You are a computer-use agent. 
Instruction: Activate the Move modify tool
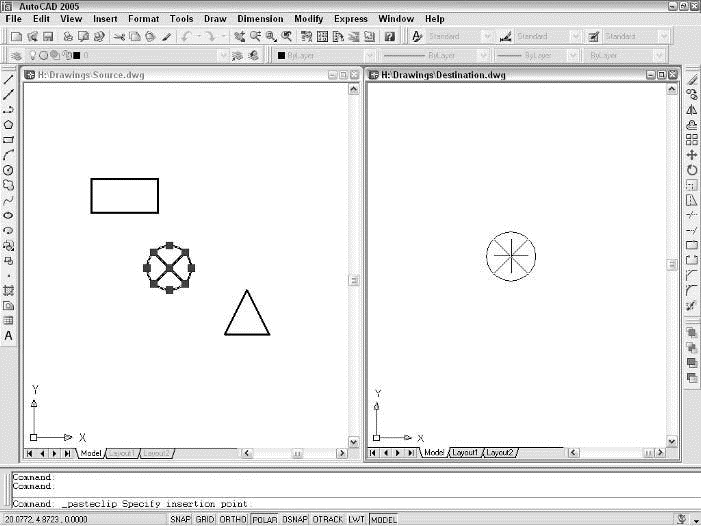tap(692, 155)
